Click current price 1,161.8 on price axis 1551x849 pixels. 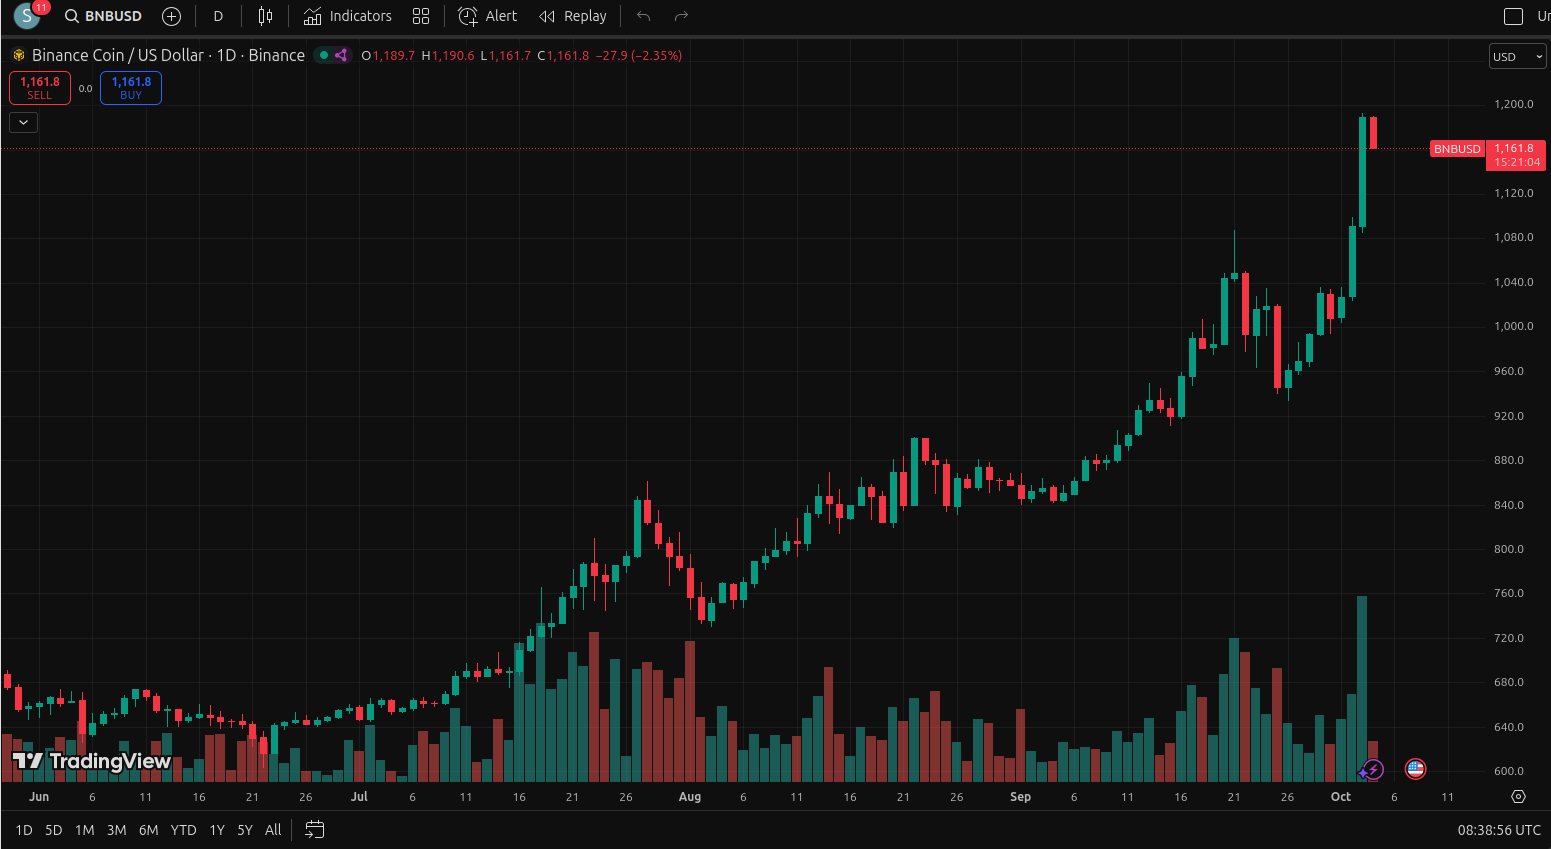tap(1514, 148)
